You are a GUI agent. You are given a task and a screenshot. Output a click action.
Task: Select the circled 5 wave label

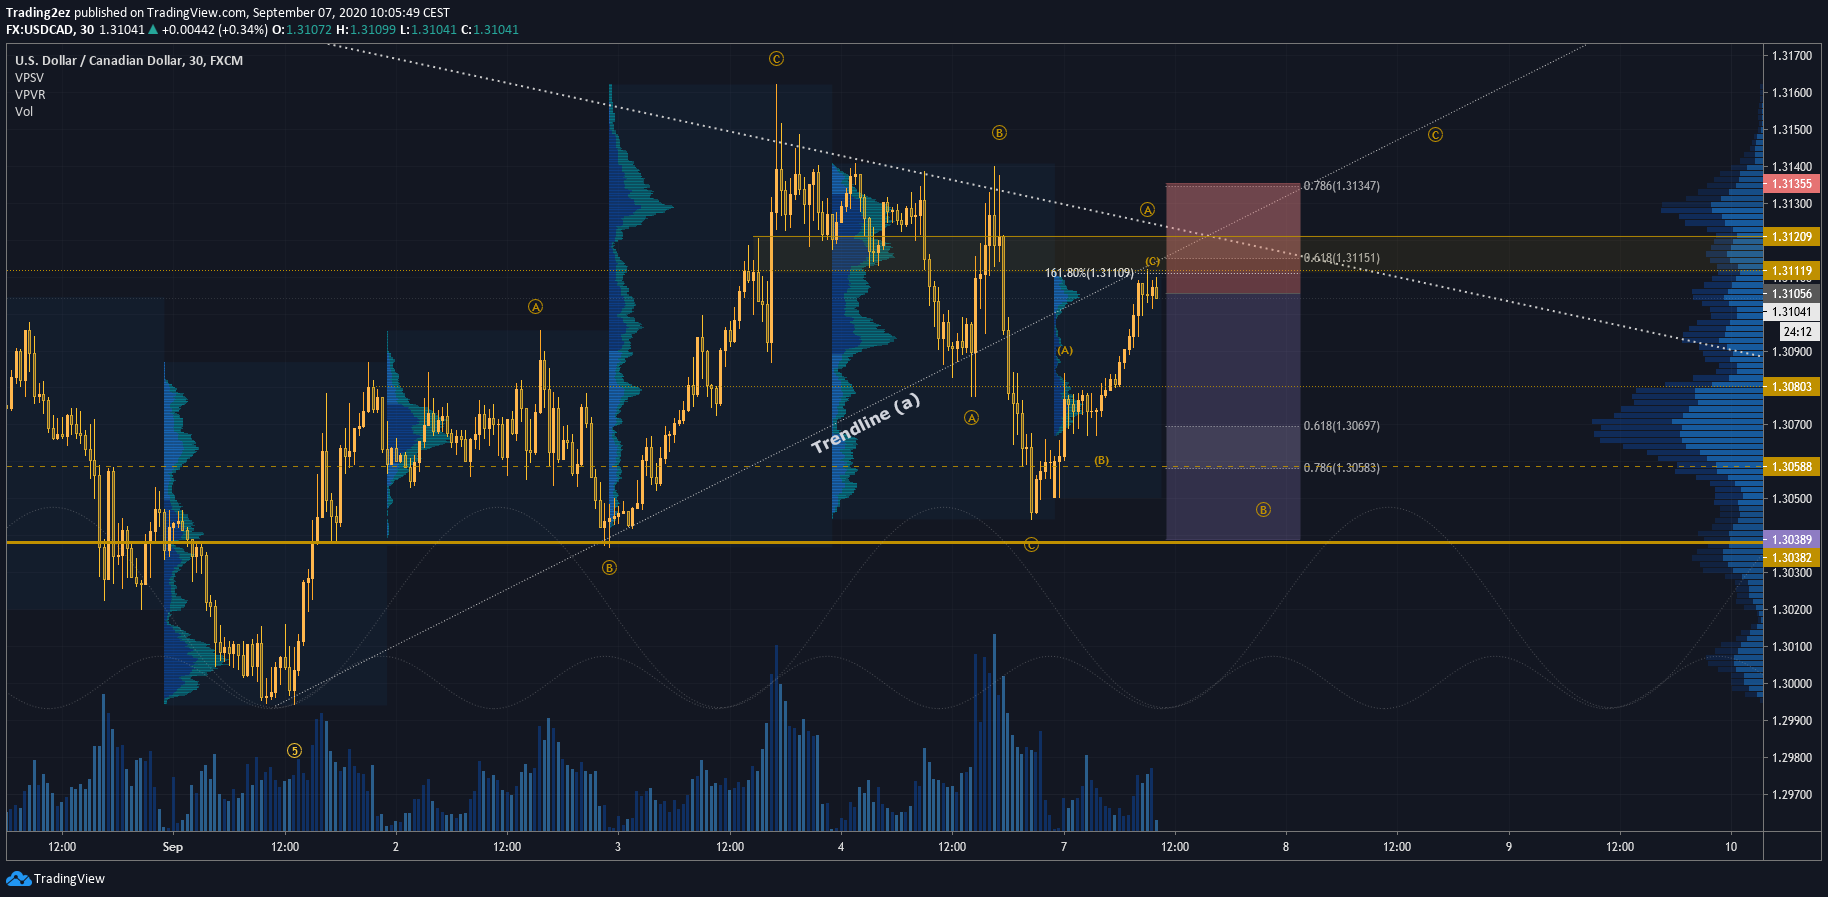pyautogui.click(x=294, y=750)
